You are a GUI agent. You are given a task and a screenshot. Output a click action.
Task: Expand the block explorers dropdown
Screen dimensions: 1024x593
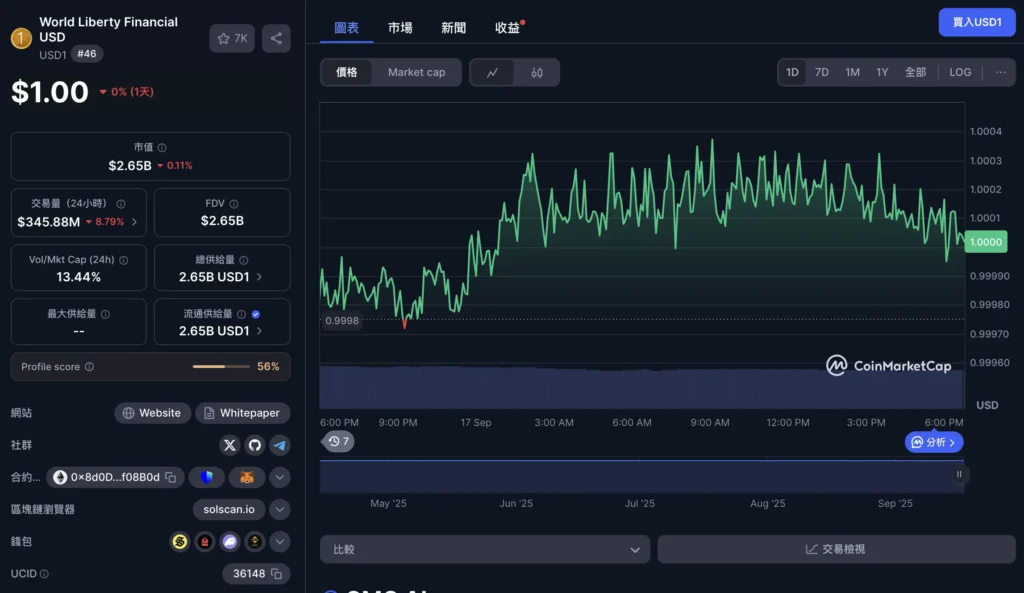280,509
